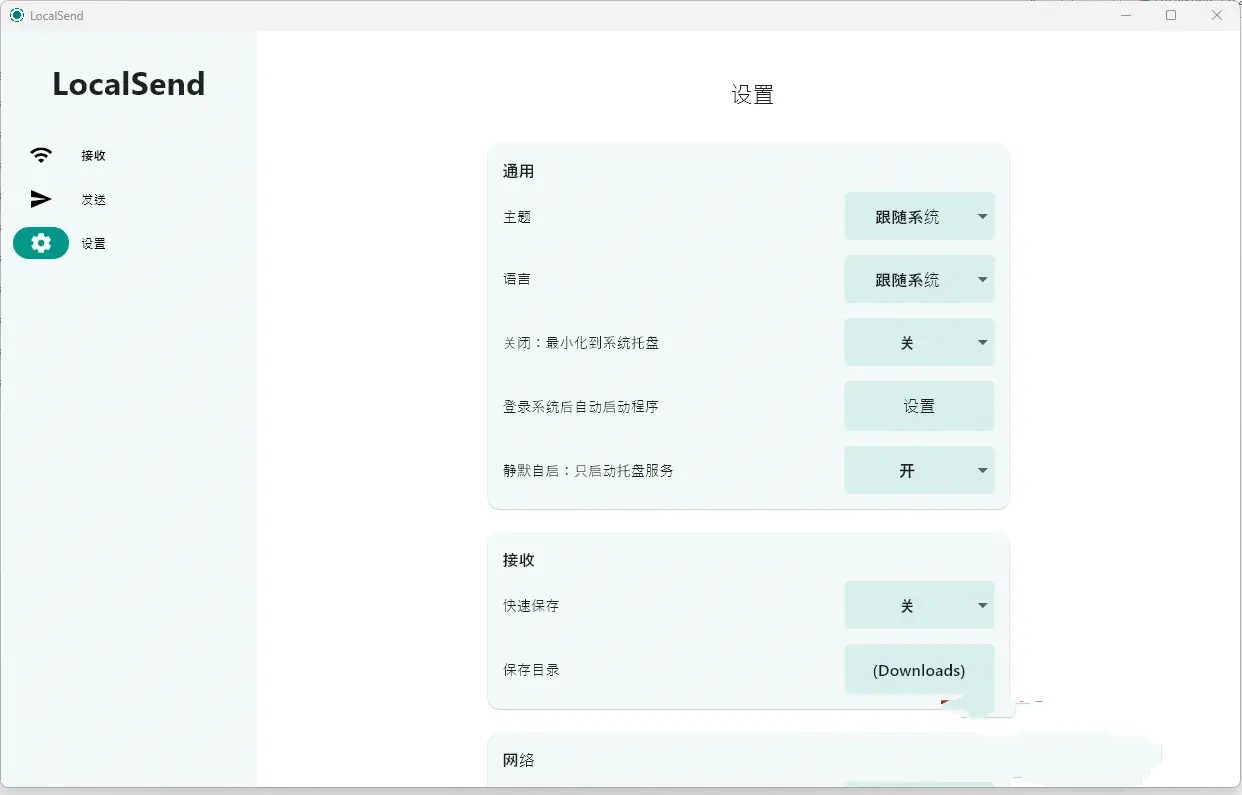Toggle 静默自启 option currently set to 开
1242x795 pixels.
918,470
